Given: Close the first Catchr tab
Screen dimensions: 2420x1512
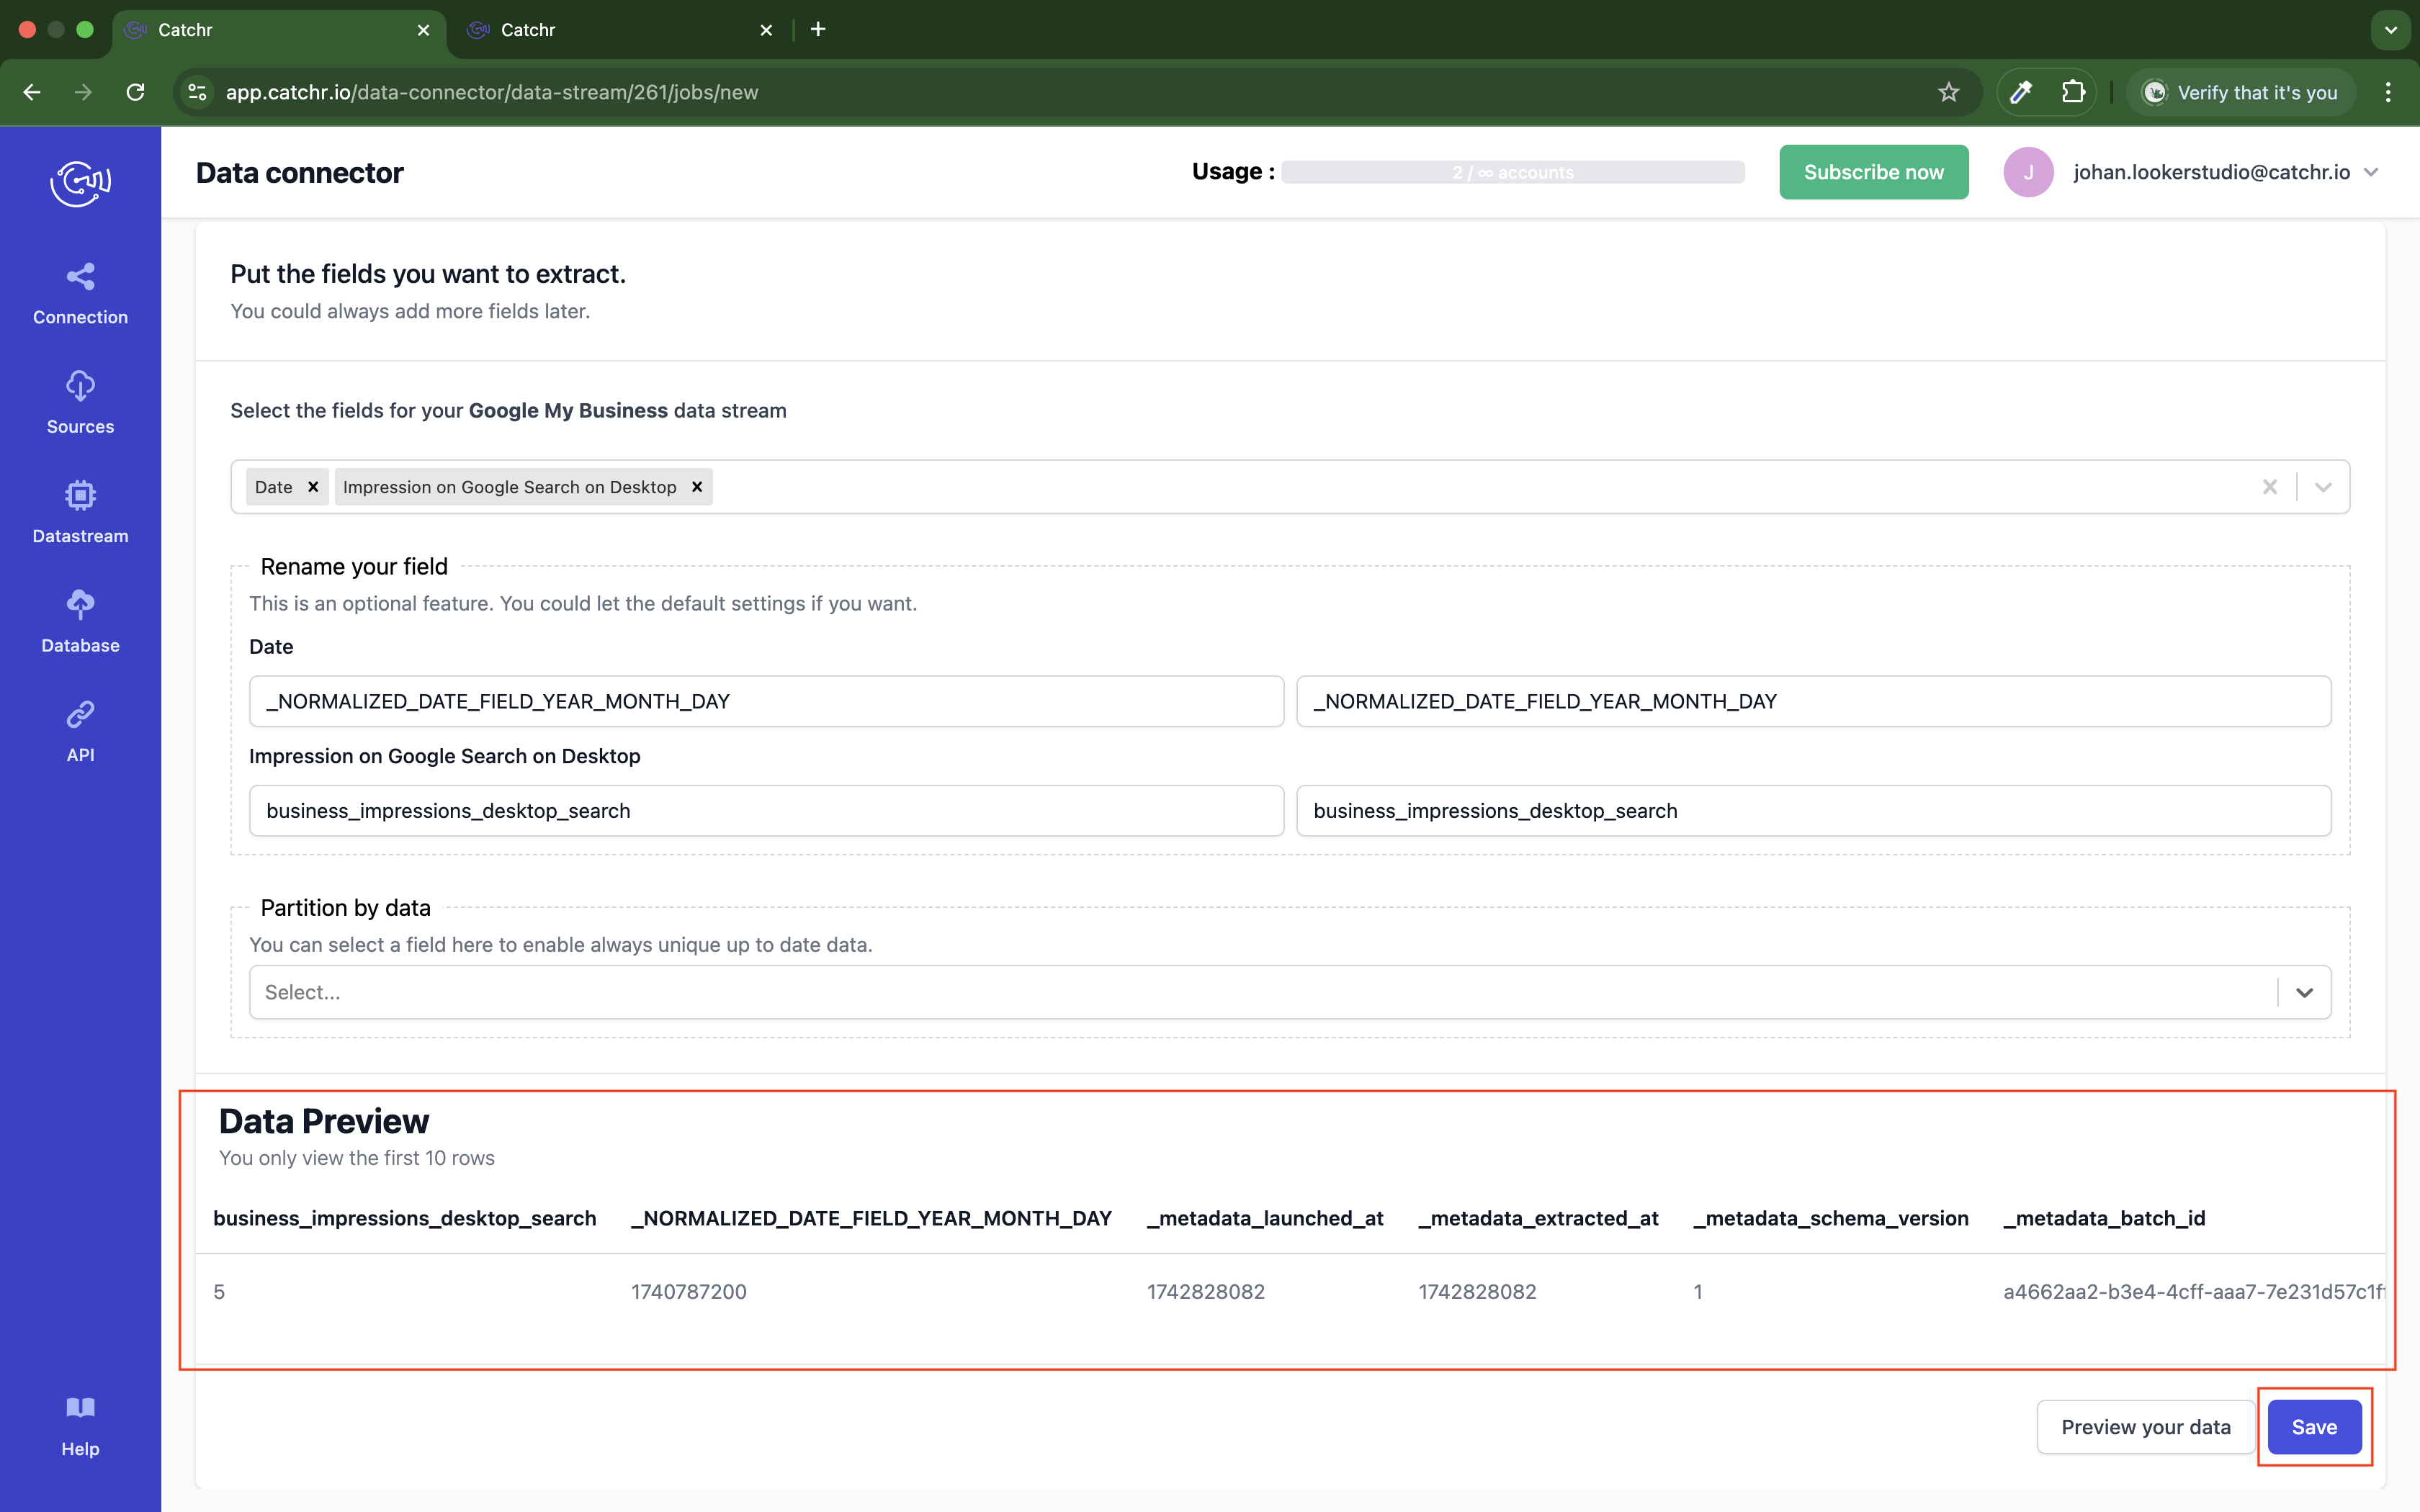Looking at the screenshot, I should click(424, 30).
